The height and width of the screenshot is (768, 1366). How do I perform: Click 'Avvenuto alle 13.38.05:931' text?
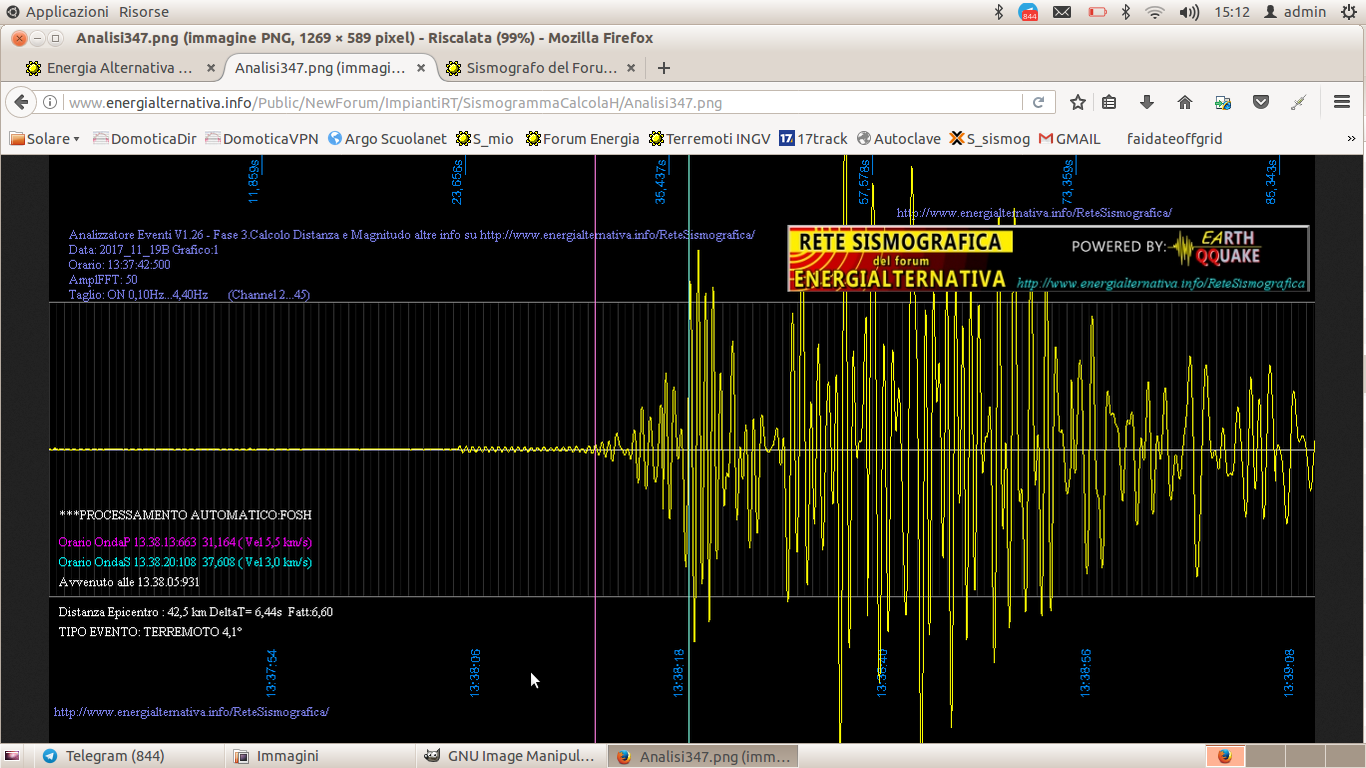click(129, 582)
